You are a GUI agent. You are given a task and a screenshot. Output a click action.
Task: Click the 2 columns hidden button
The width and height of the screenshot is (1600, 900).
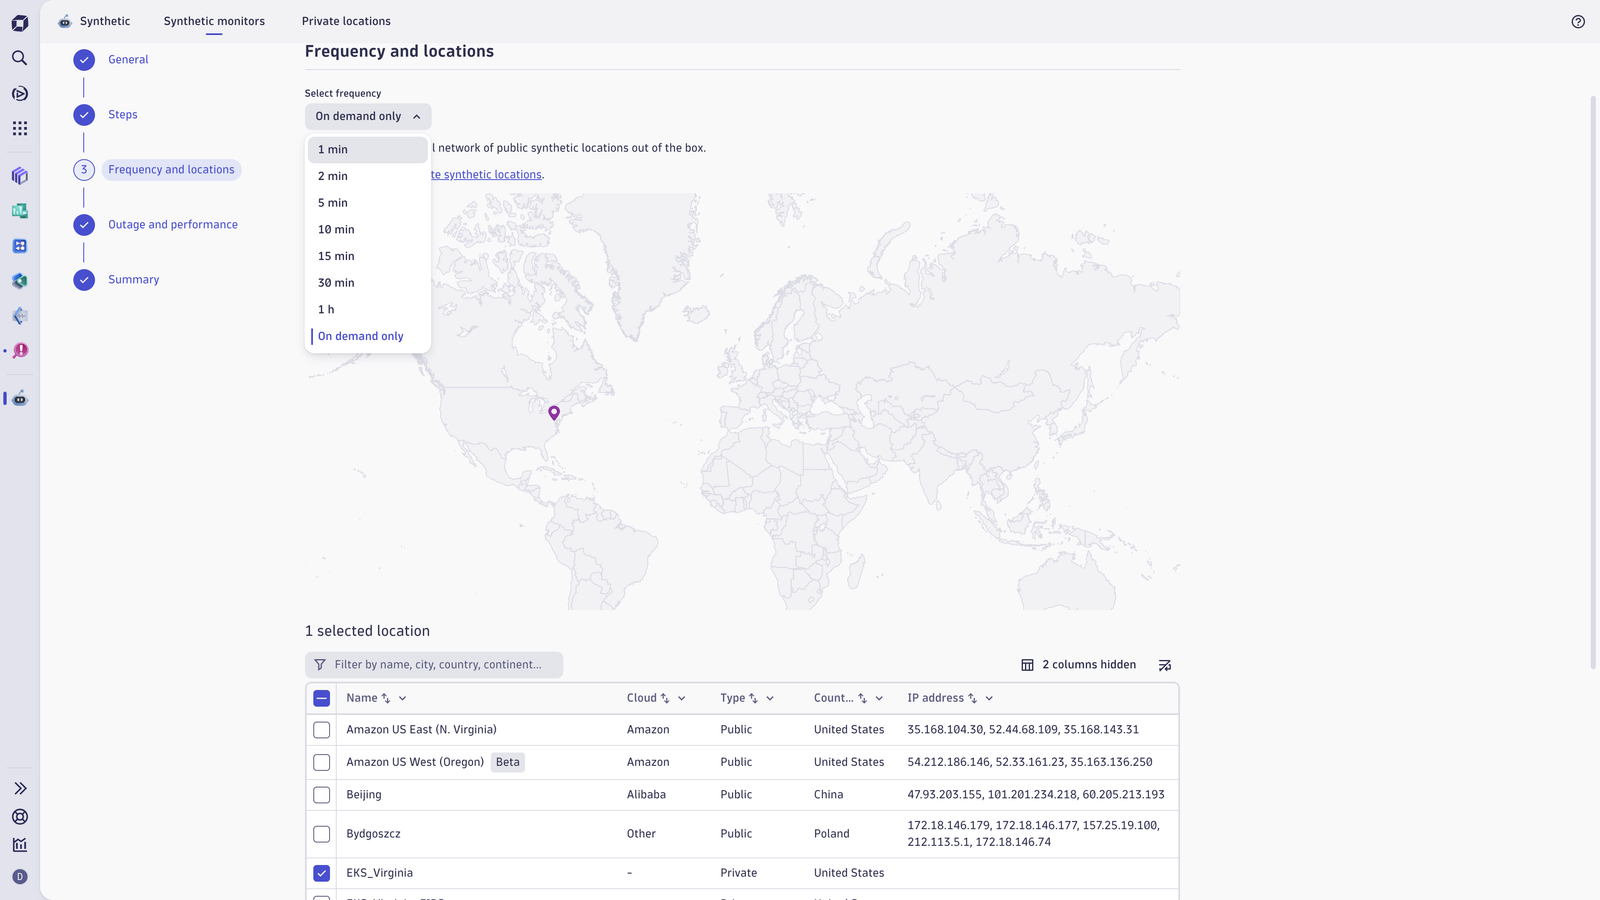click(1078, 665)
